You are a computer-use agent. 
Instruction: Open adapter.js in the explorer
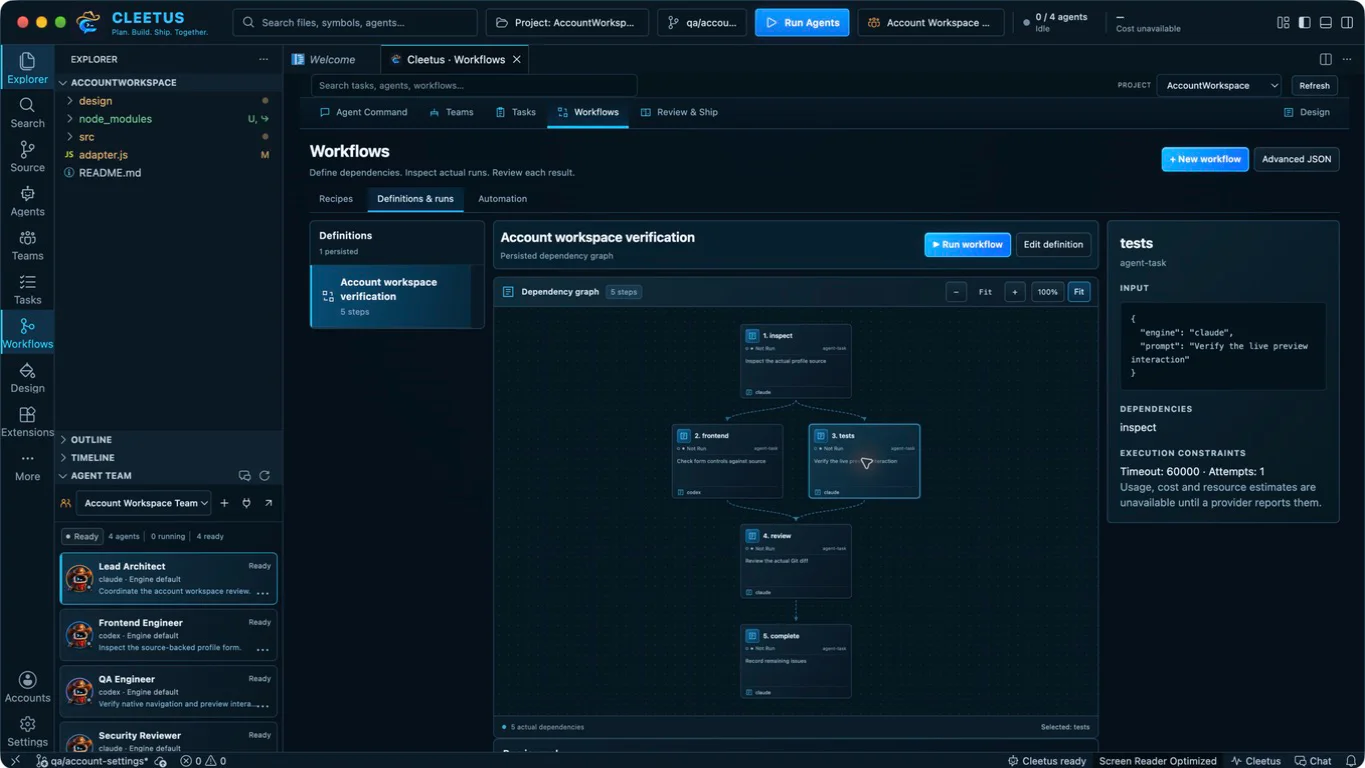[168, 155]
